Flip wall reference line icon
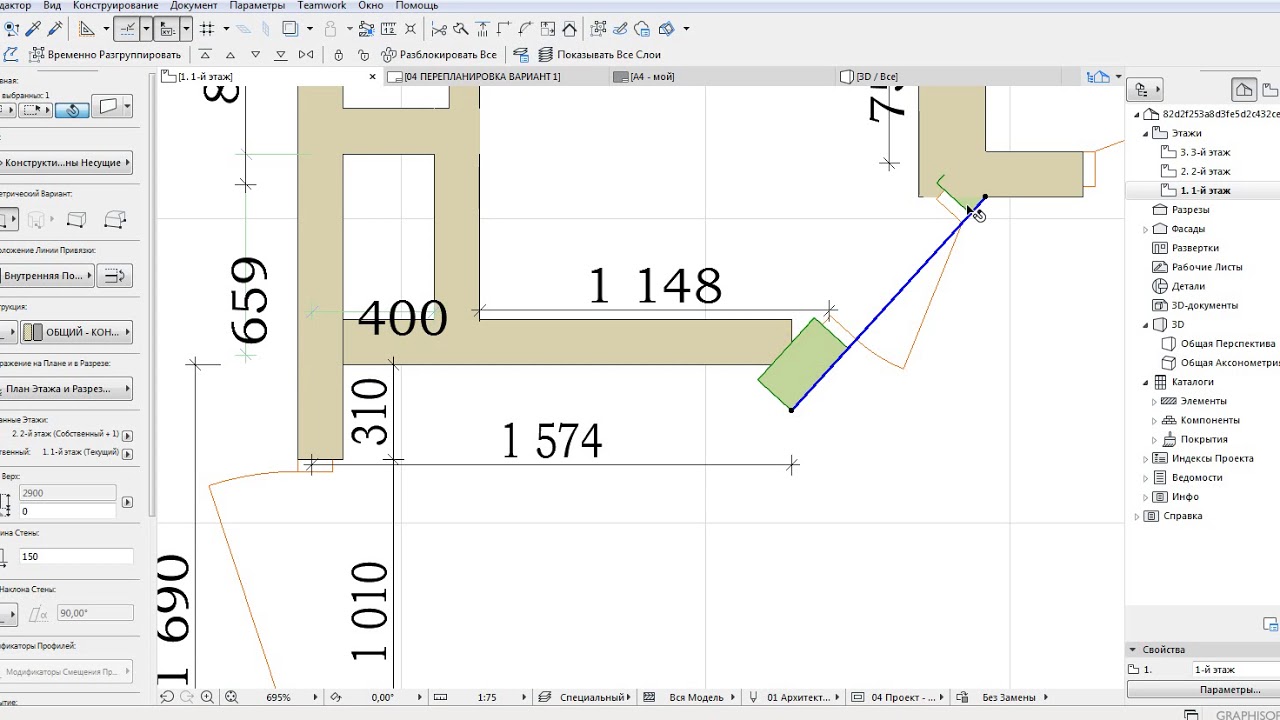 coord(116,276)
